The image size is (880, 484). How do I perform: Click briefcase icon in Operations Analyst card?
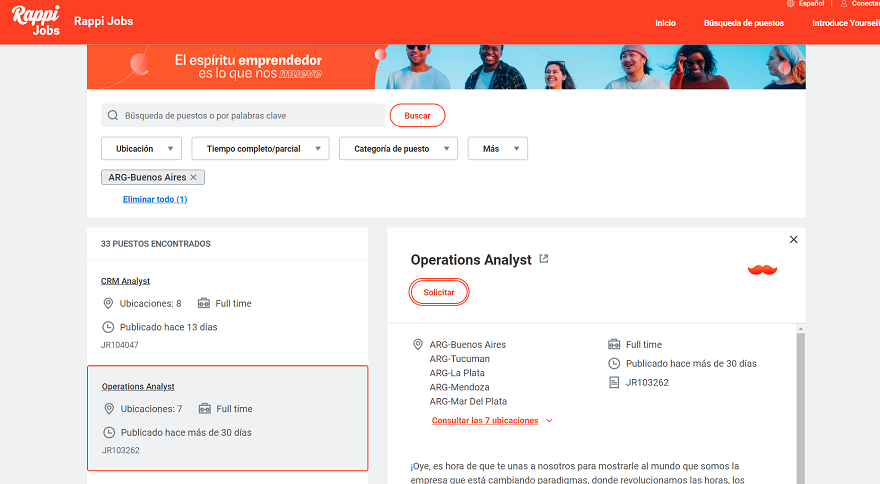pos(205,409)
